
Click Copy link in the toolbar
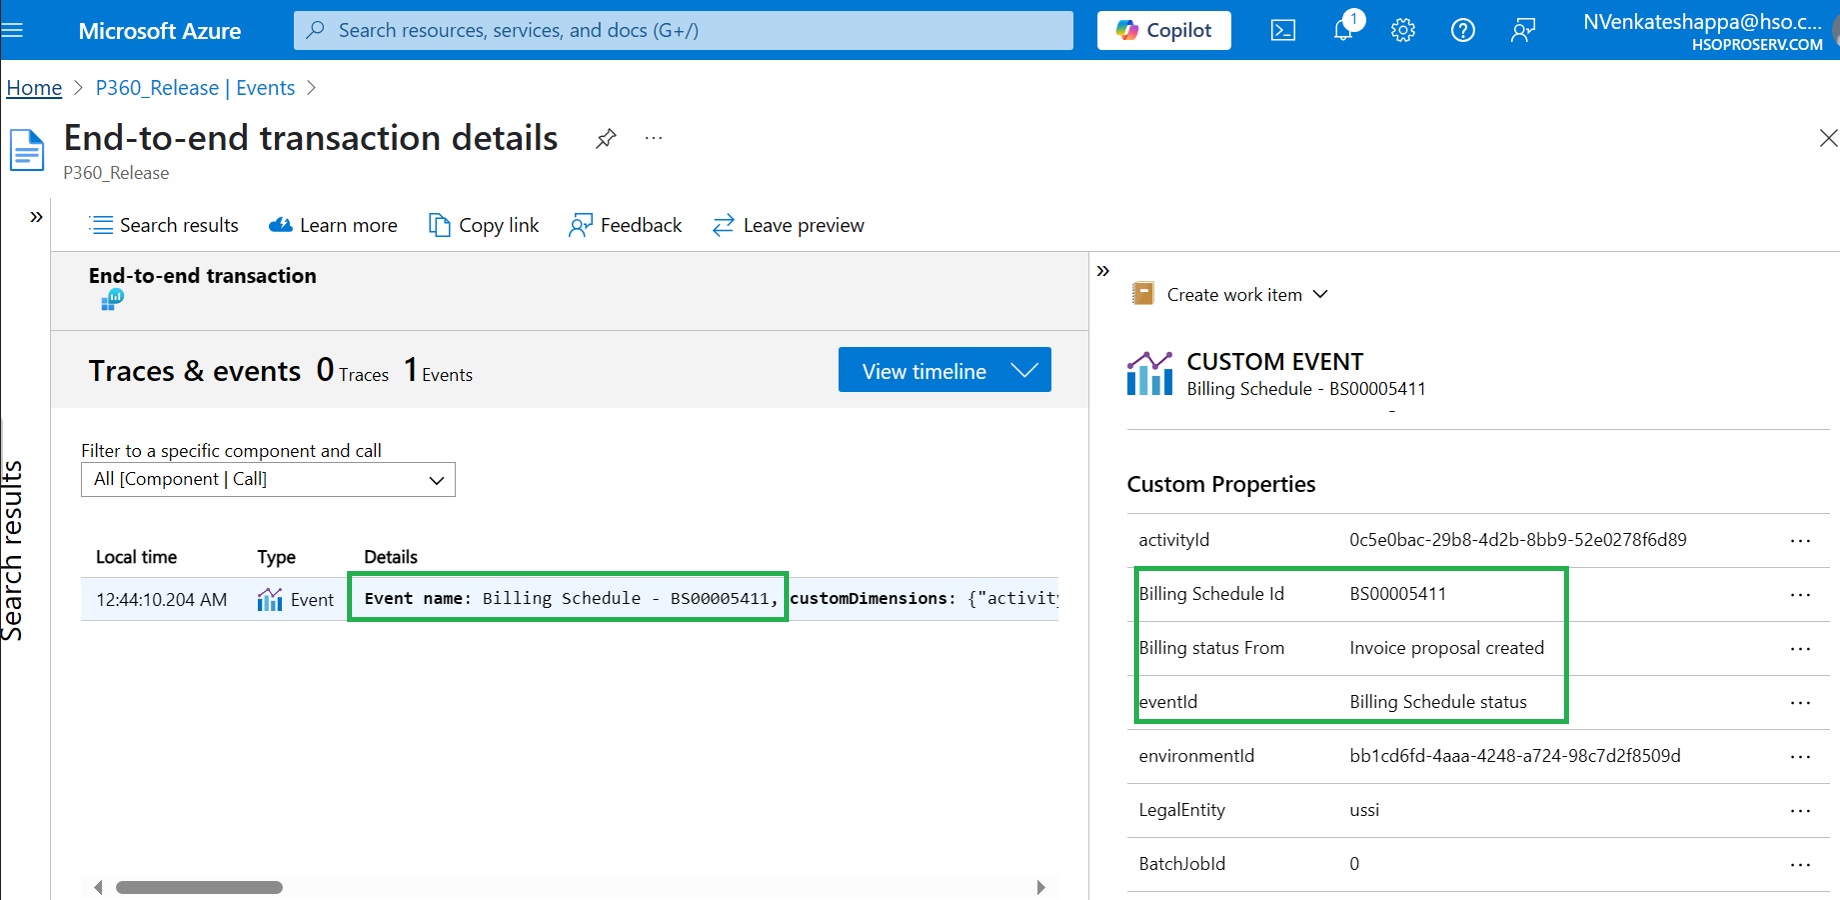tap(484, 226)
